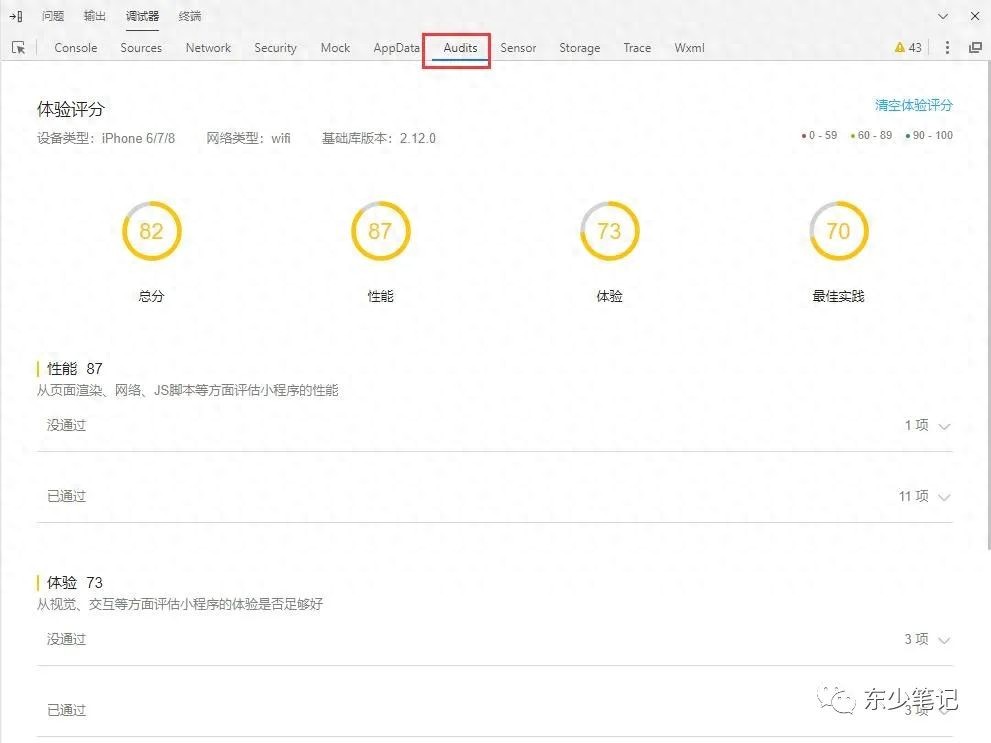This screenshot has height=743, width=991.
Task: Switch to the Console tab
Action: coord(75,47)
